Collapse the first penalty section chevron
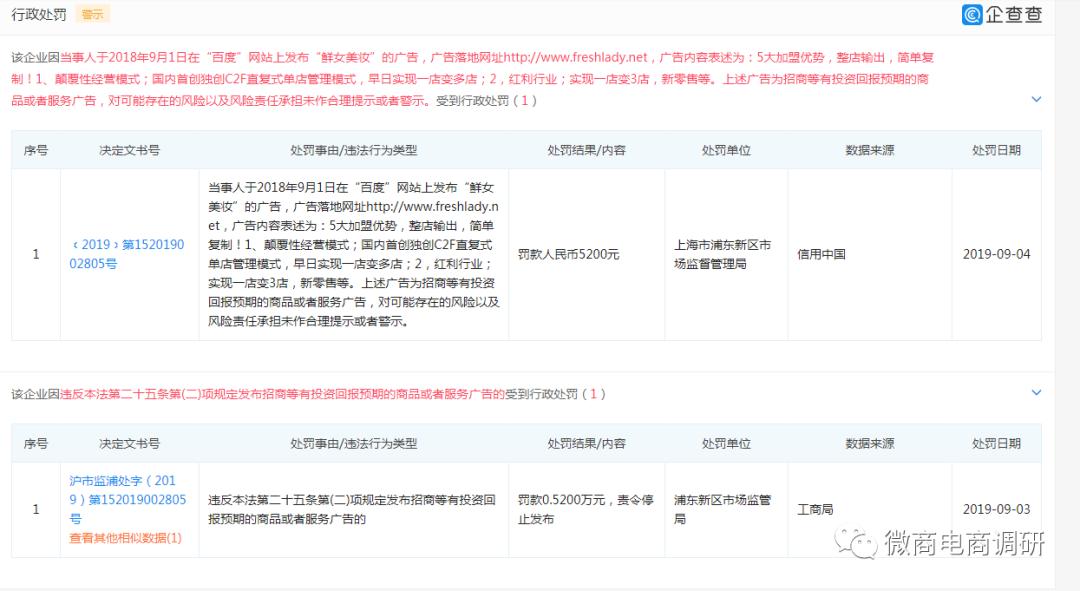Screen dimensions: 1080x591 tap(1036, 99)
